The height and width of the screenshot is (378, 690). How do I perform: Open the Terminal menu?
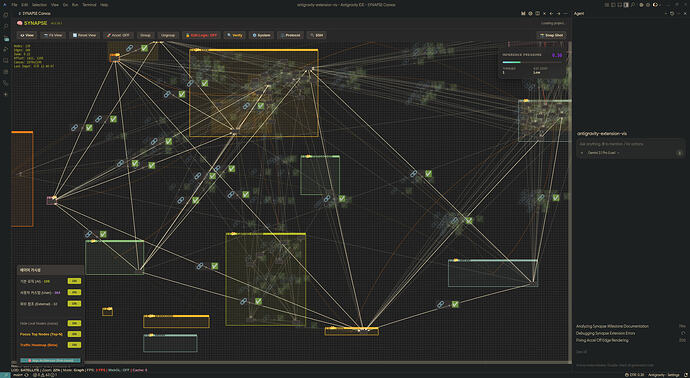click(89, 4)
